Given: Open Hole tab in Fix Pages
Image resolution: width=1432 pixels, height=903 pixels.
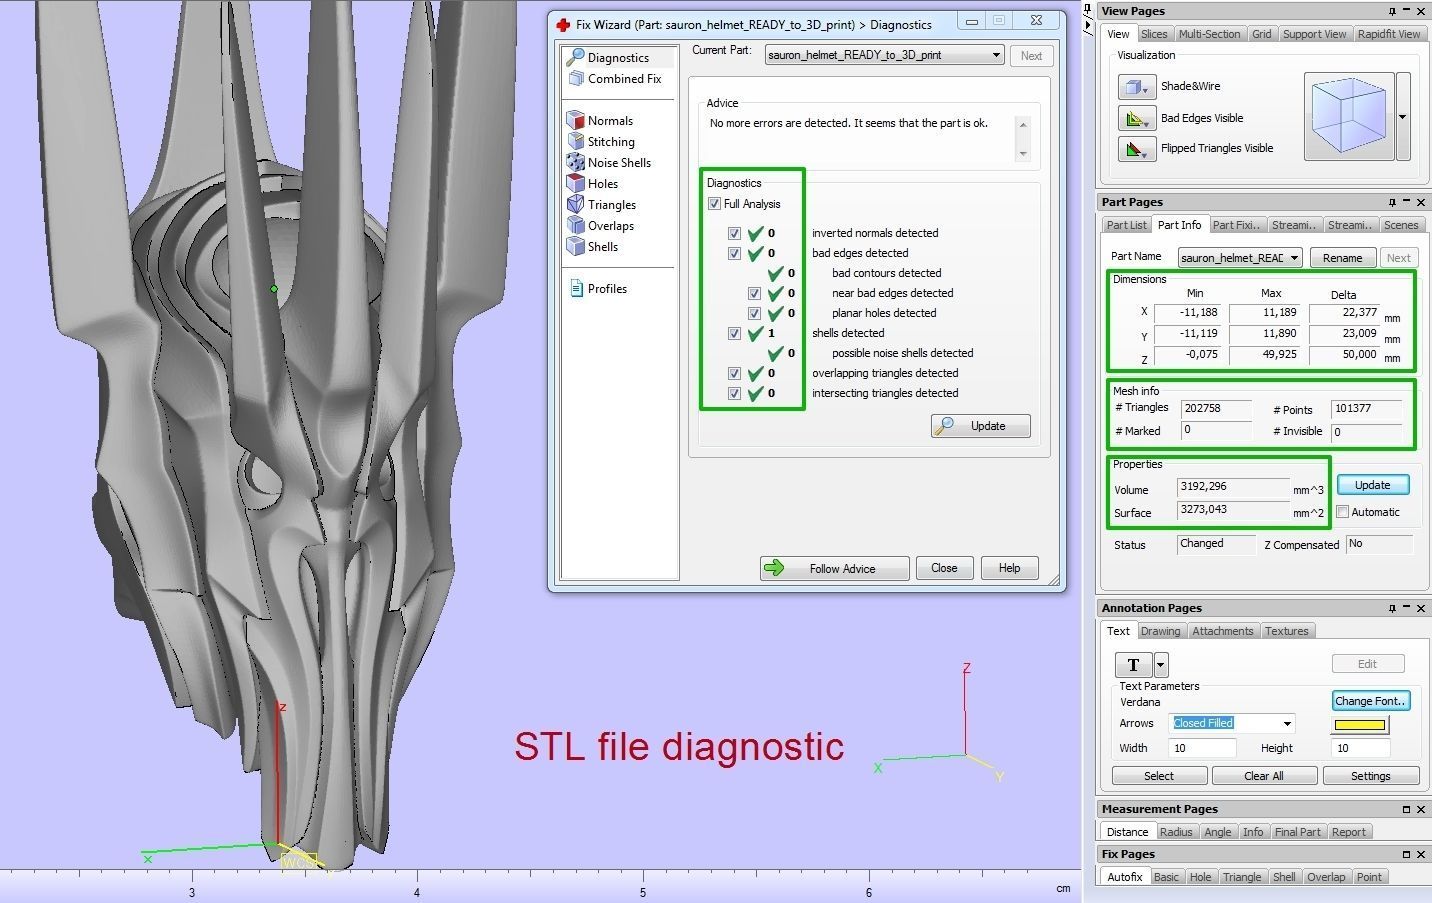Looking at the screenshot, I should tap(1200, 877).
